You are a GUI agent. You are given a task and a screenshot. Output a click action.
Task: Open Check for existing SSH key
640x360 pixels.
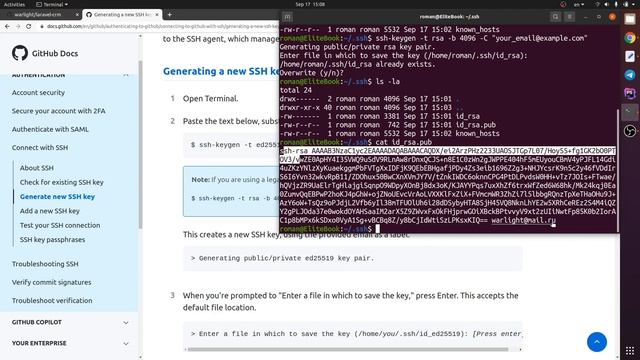click(62, 182)
